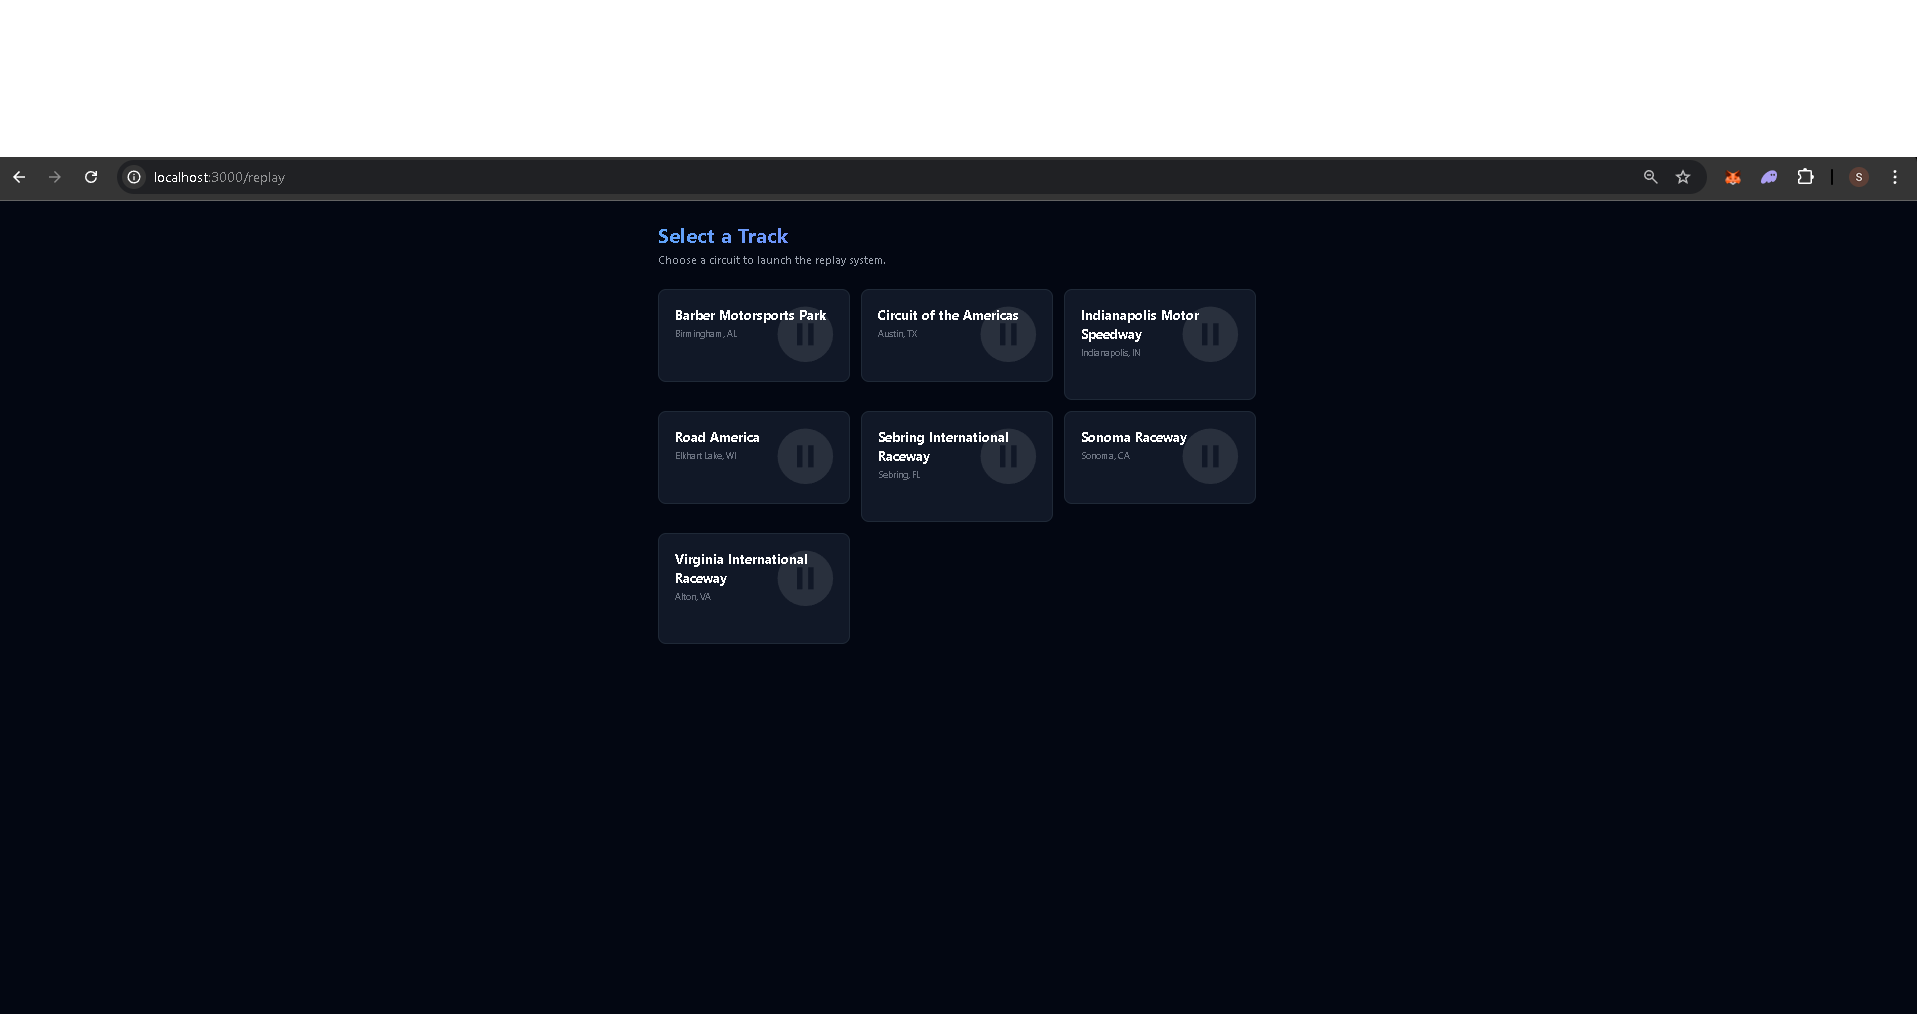Screen dimensions: 1920x1014
Task: View site information icon in address bar
Action: (x=134, y=177)
